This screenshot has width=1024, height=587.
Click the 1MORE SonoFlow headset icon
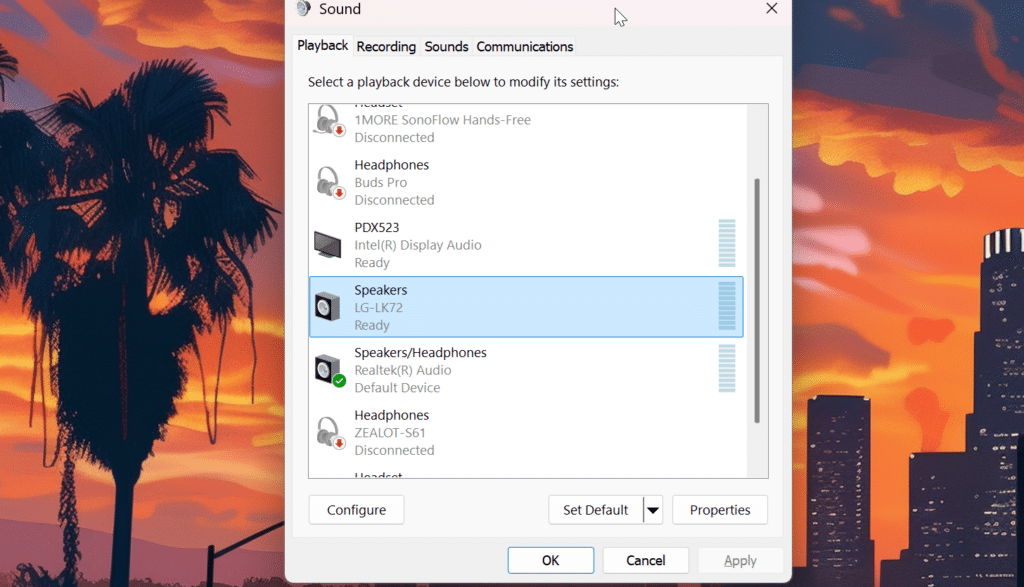pyautogui.click(x=328, y=121)
